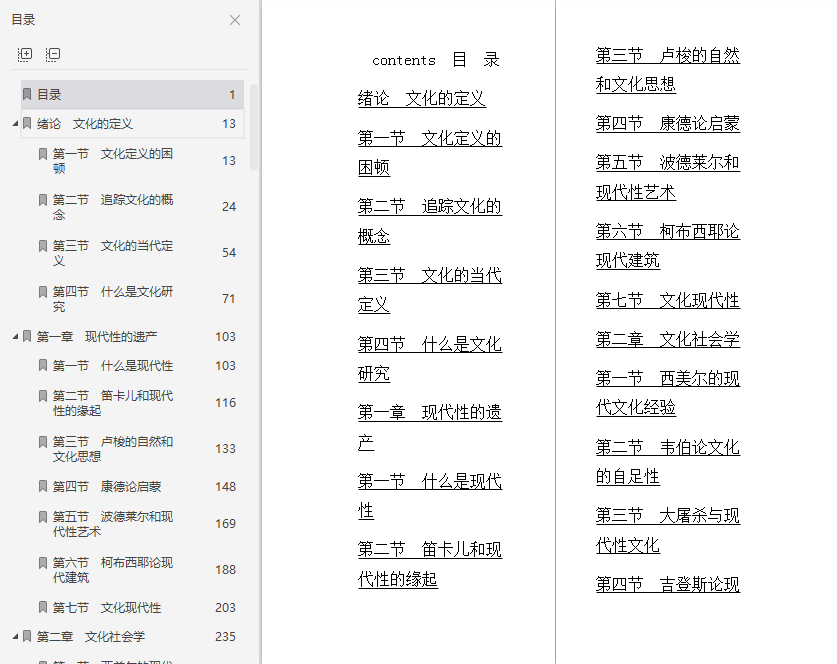Click page link 第四节 康德论启蒙
Screen dimensions: 837x664
(668, 124)
